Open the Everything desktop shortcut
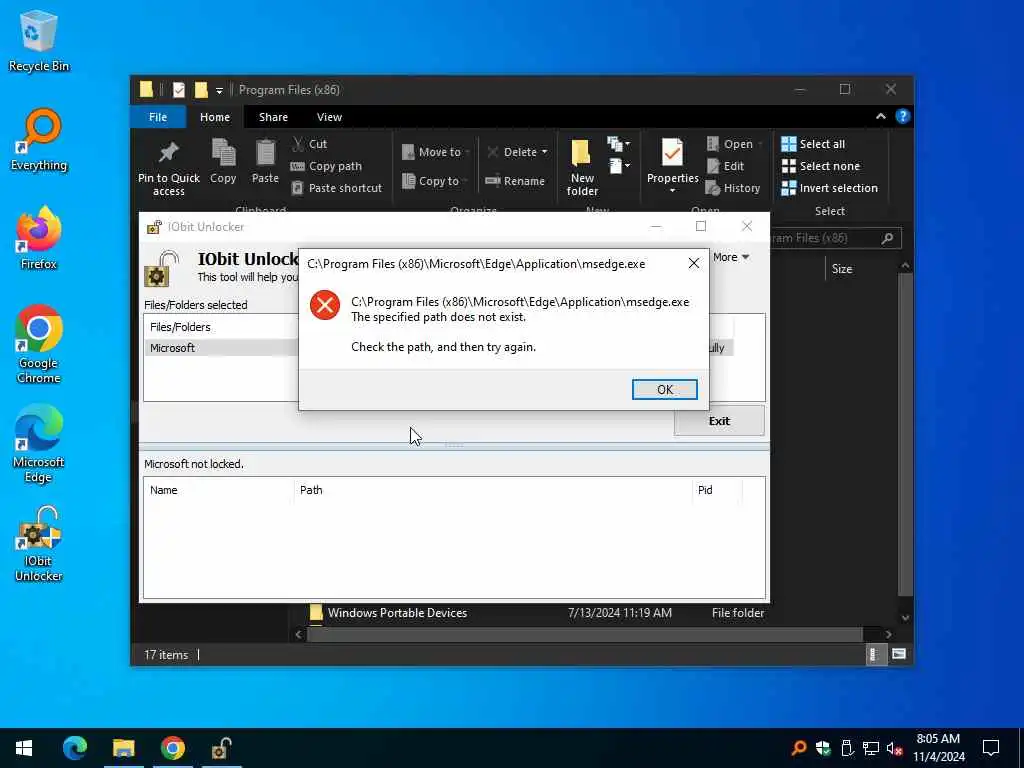Image resolution: width=1024 pixels, height=768 pixels. pyautogui.click(x=39, y=140)
